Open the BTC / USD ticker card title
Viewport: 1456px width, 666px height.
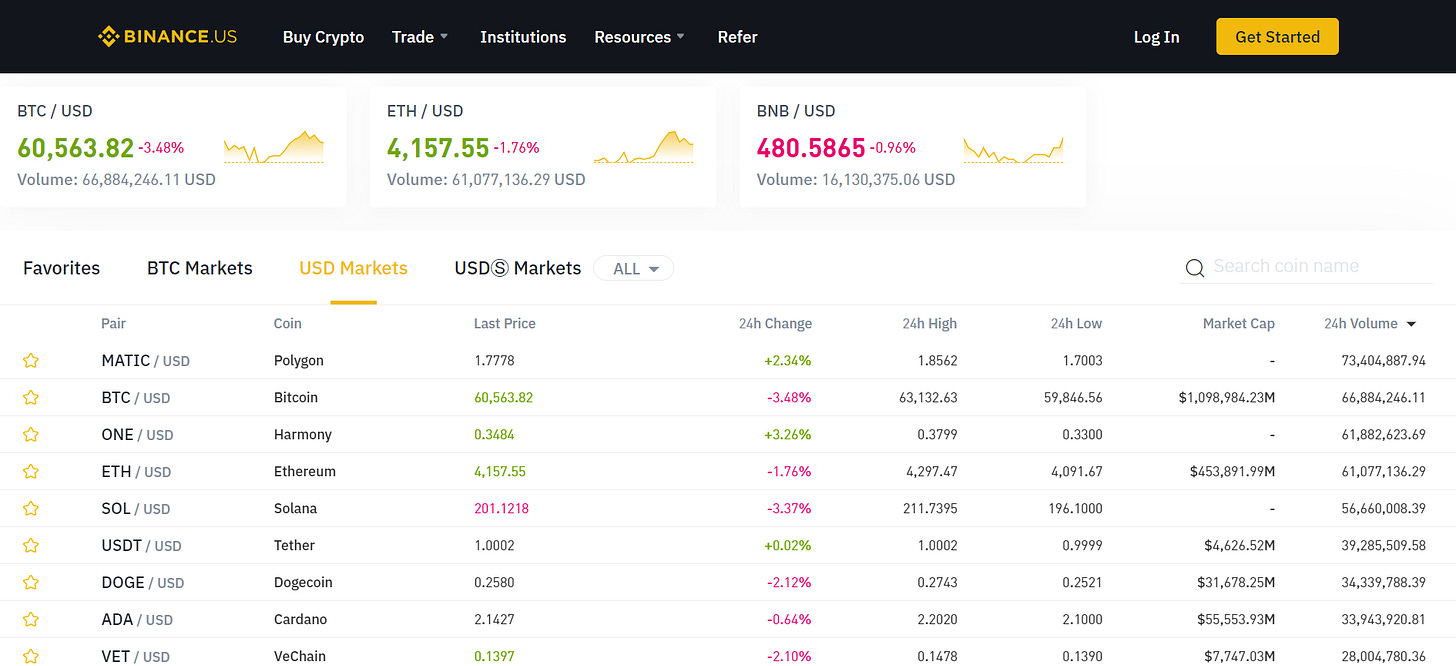55,111
